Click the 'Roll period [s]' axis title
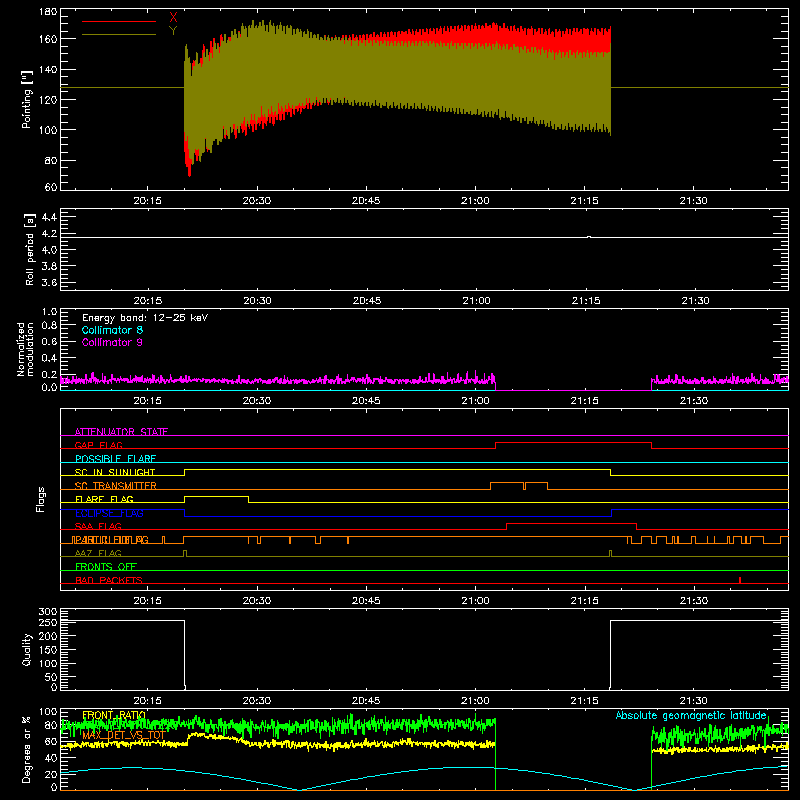 click(30, 249)
